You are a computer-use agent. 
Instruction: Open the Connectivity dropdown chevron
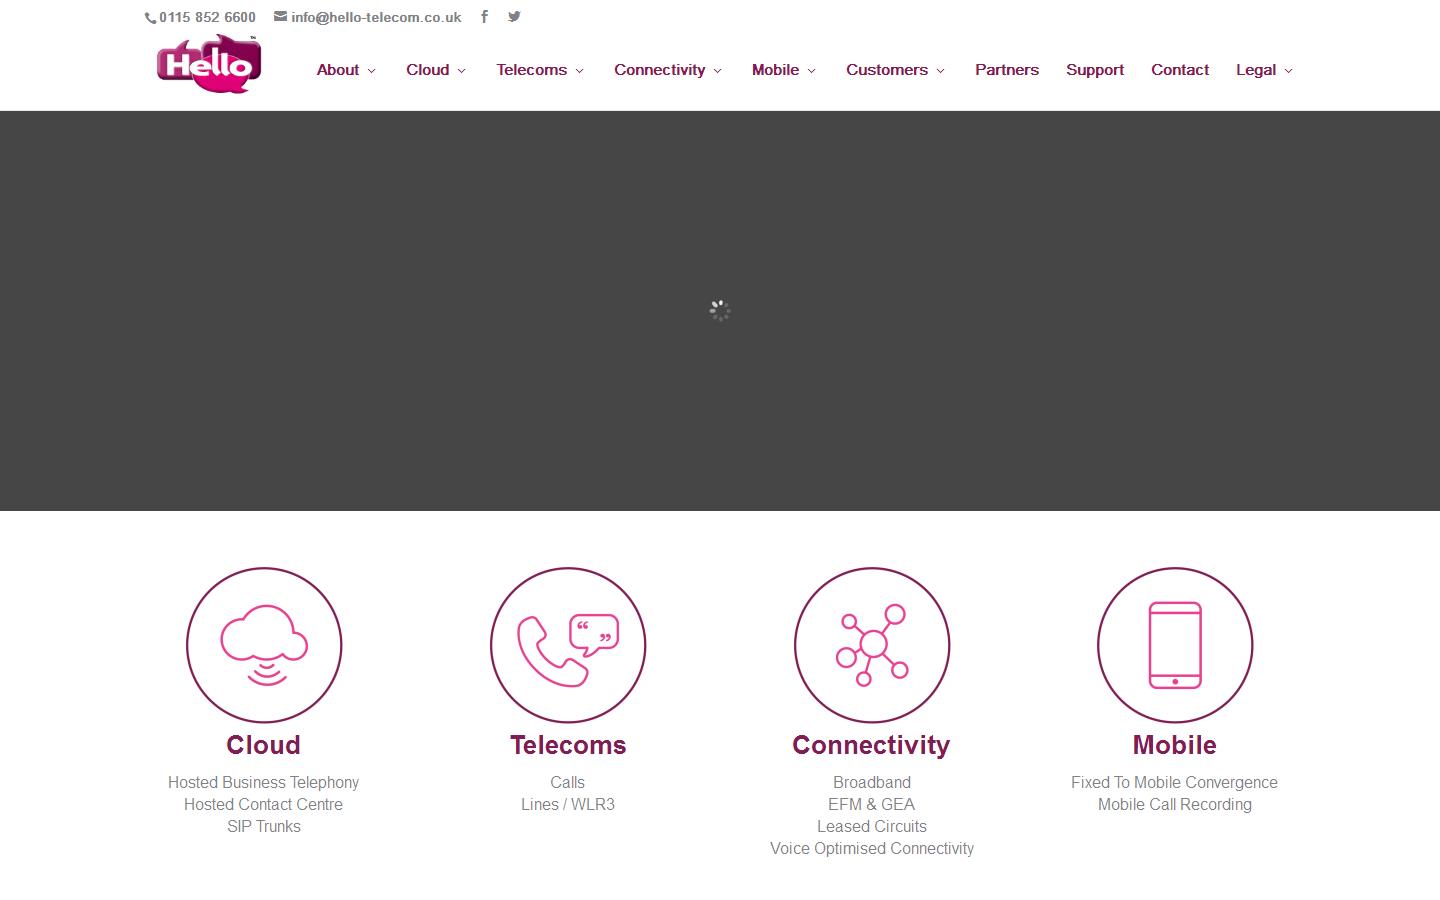coord(716,71)
